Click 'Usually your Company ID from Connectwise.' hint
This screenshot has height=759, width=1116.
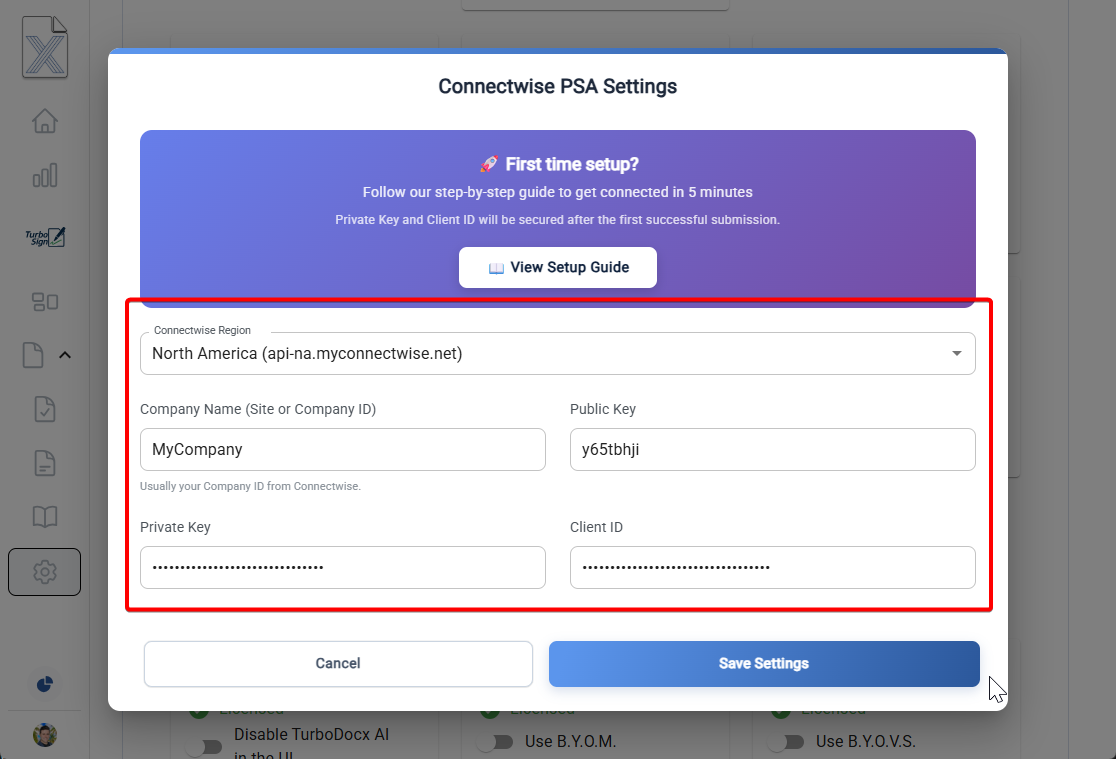pyautogui.click(x=251, y=486)
